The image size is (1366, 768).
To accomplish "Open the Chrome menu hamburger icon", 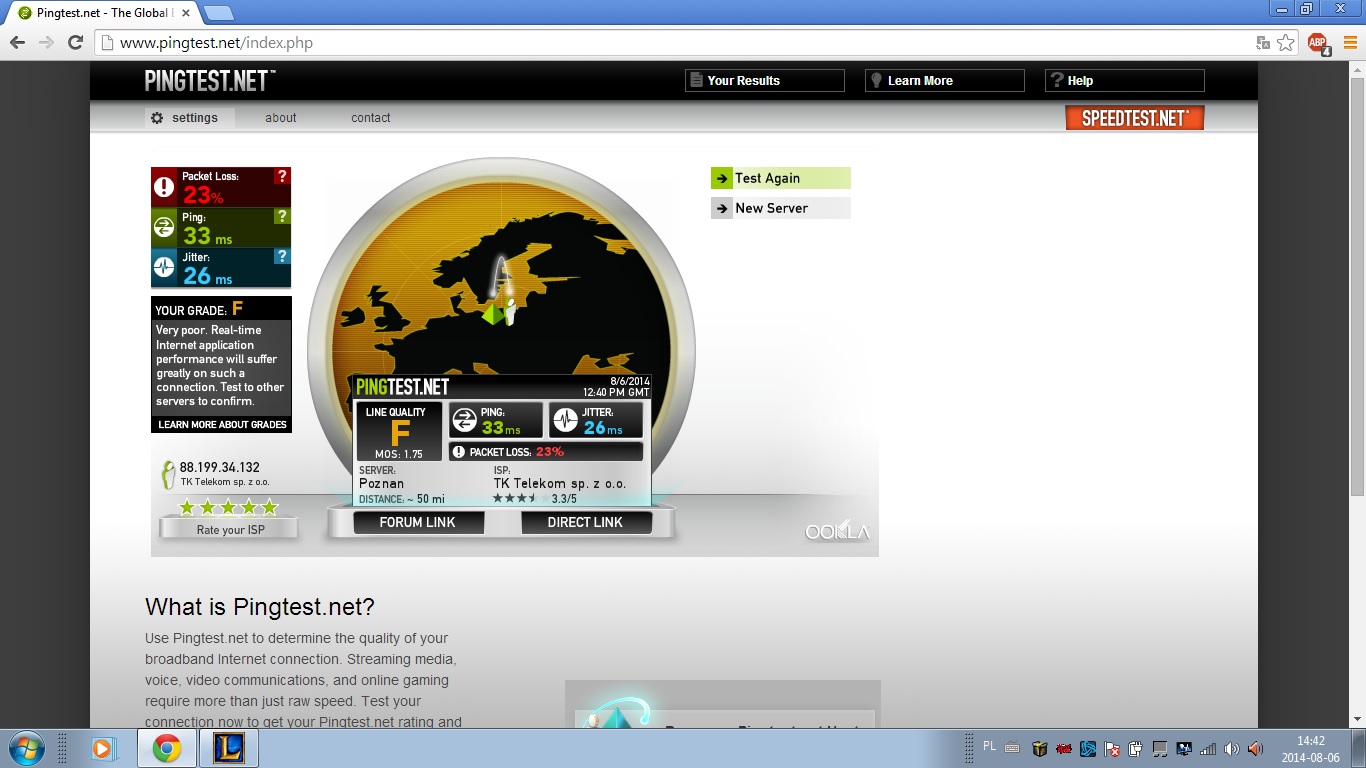I will click(1350, 43).
